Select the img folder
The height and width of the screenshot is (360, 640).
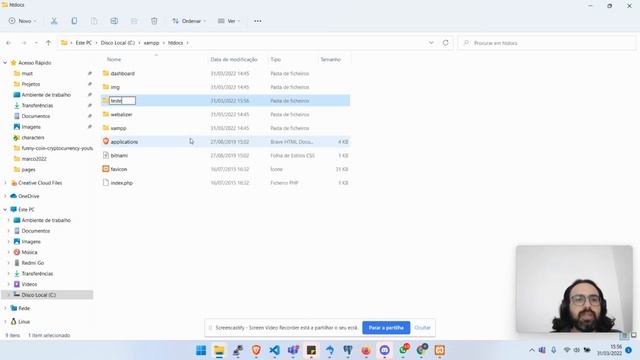[115, 87]
